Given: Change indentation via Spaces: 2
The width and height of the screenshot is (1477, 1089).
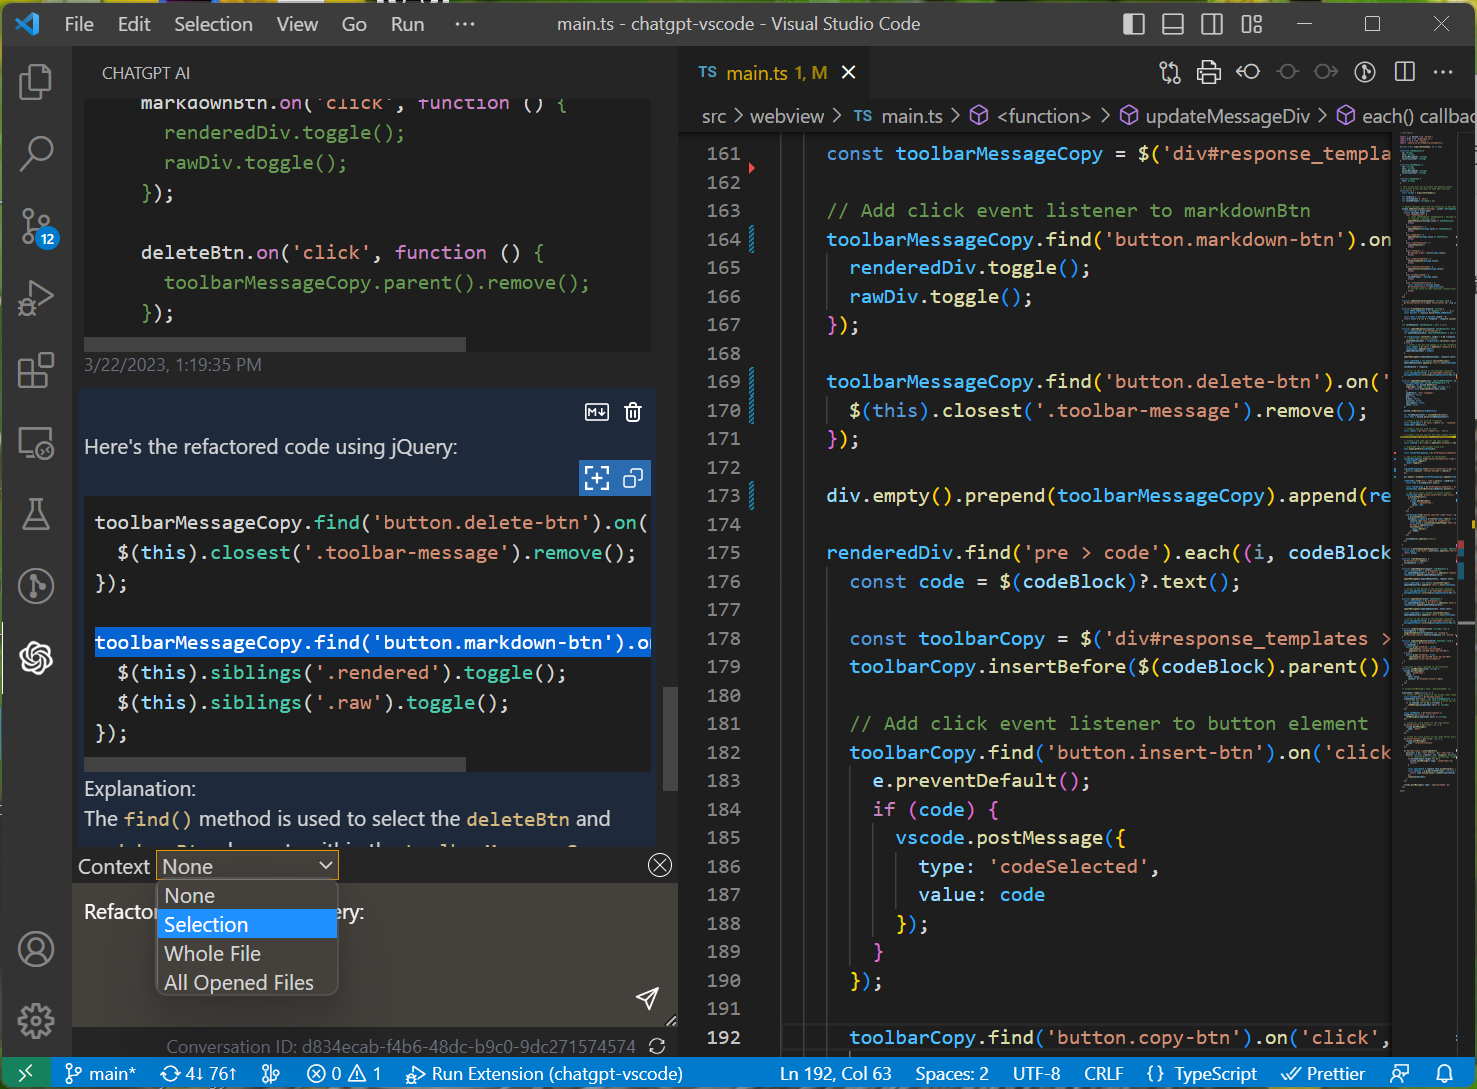Looking at the screenshot, I should 952,1074.
